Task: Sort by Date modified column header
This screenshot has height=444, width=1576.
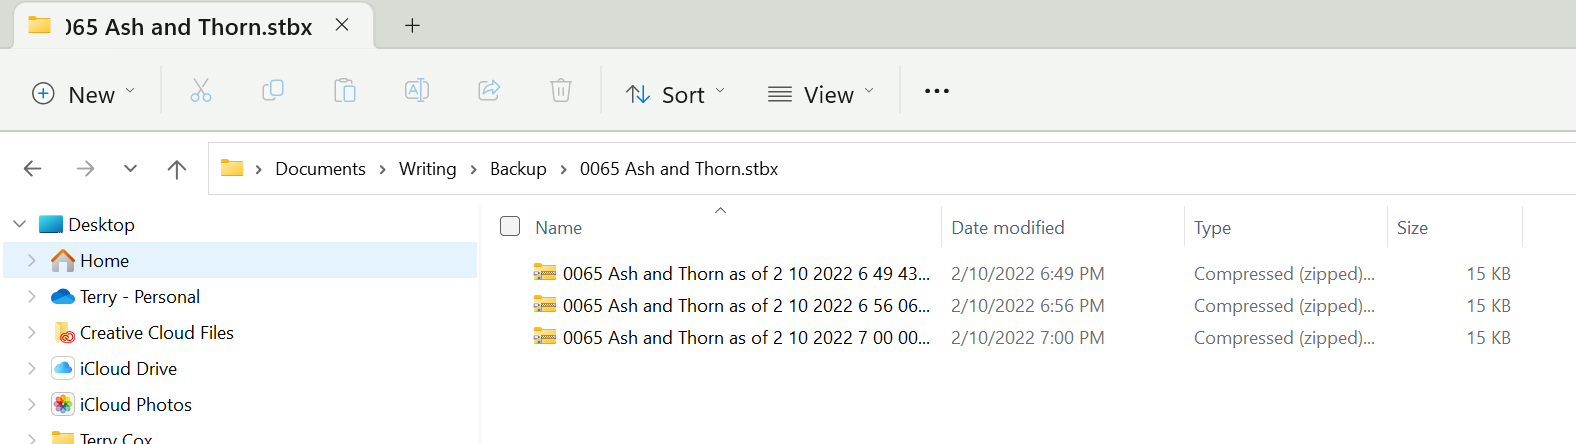Action: [x=1007, y=228]
